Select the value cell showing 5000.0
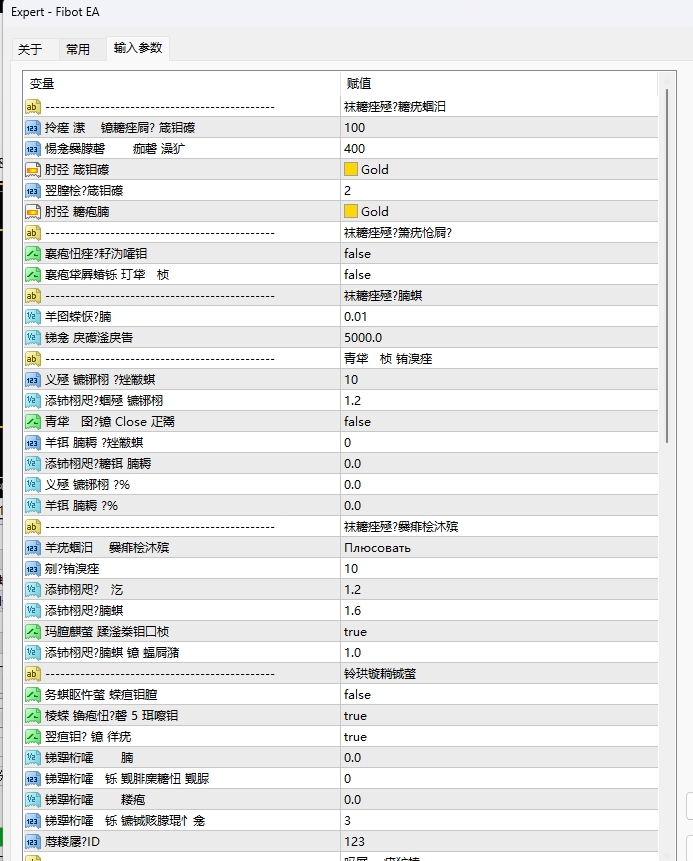 point(499,338)
